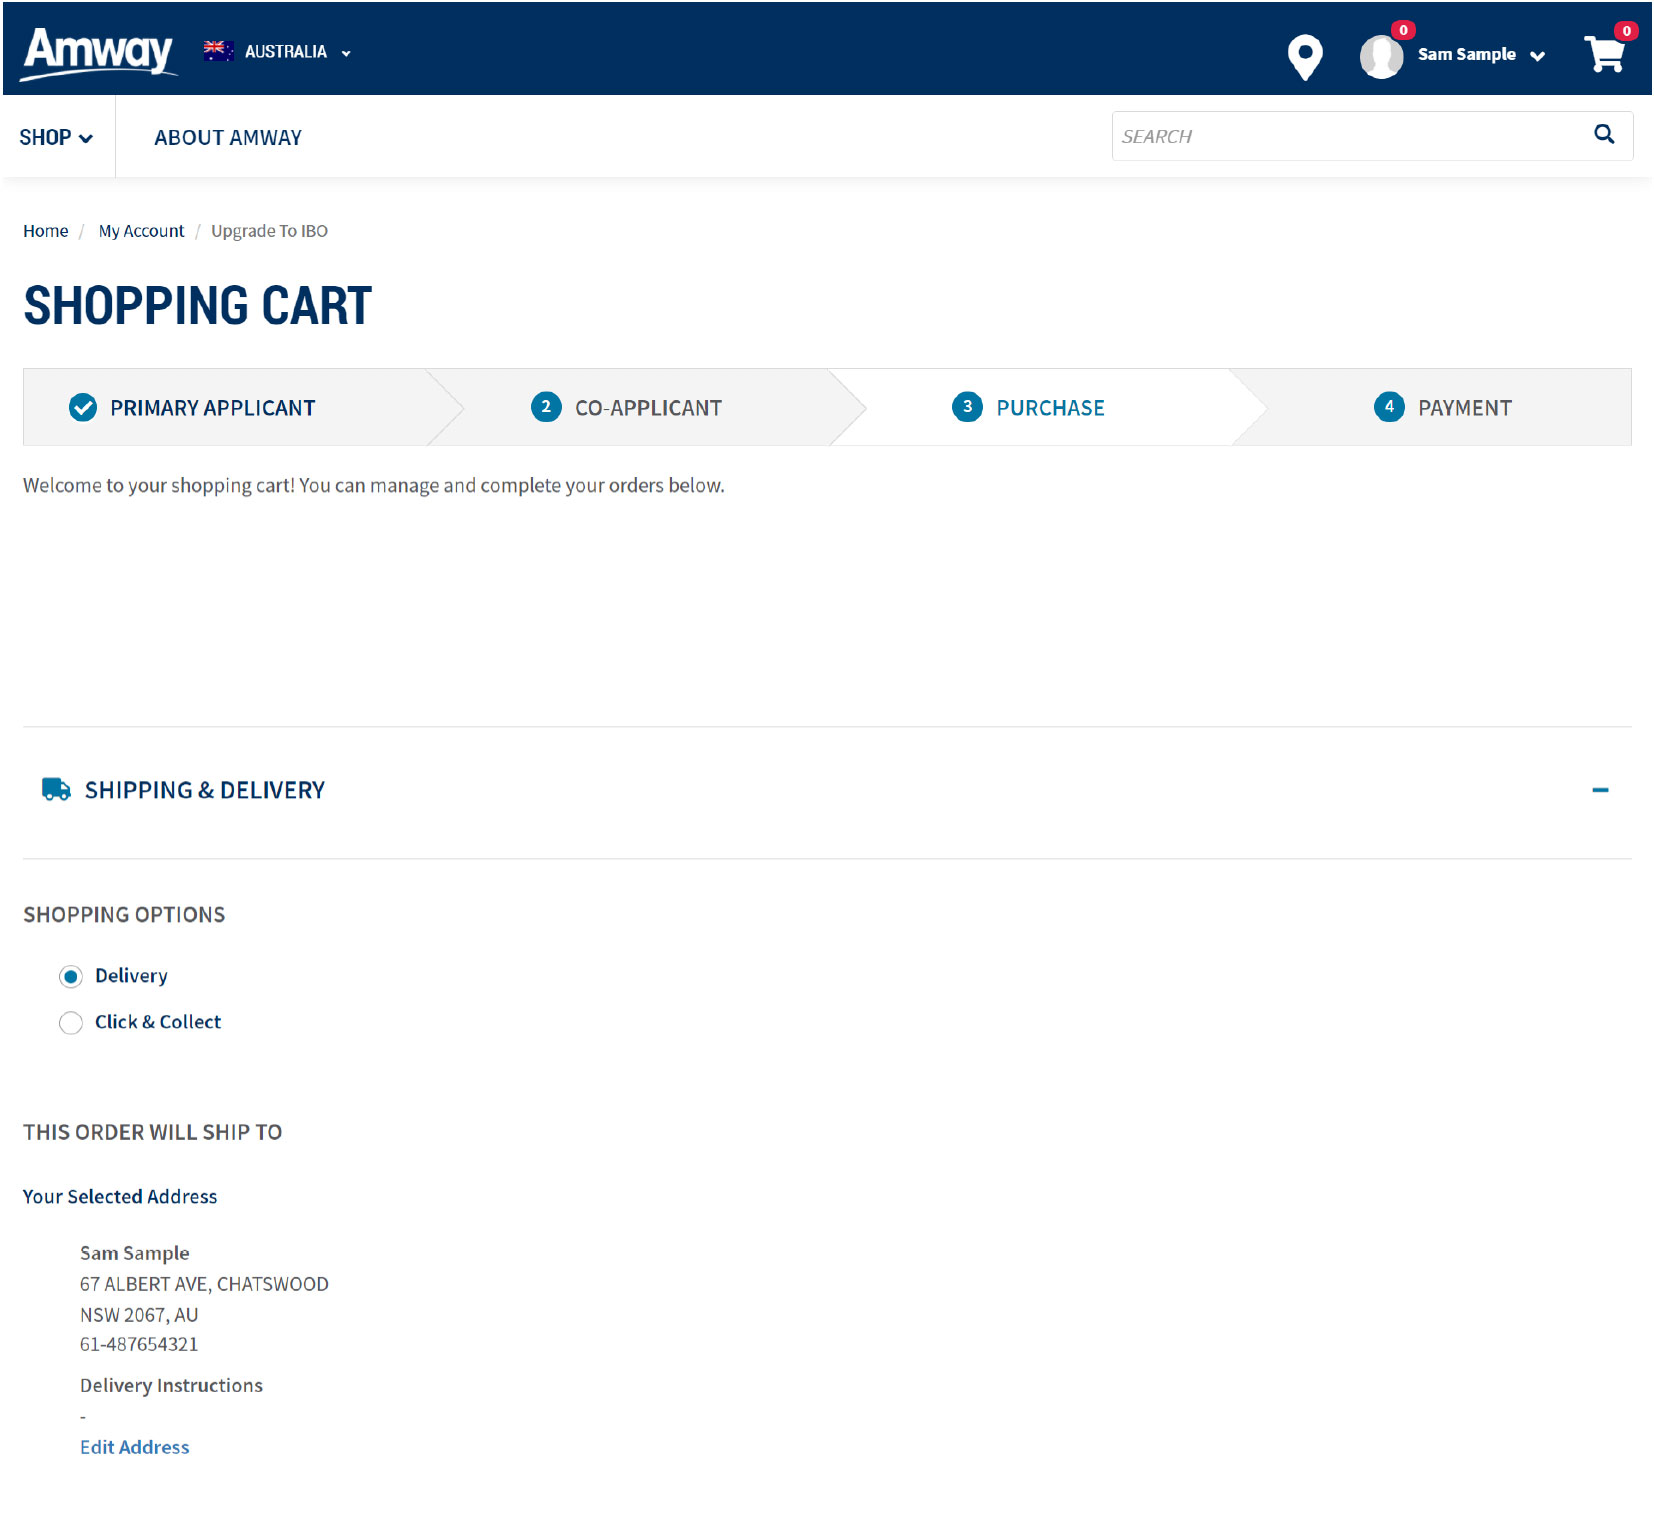Click the Upgrade To IBO breadcrumb
1654x1516 pixels.
click(269, 231)
